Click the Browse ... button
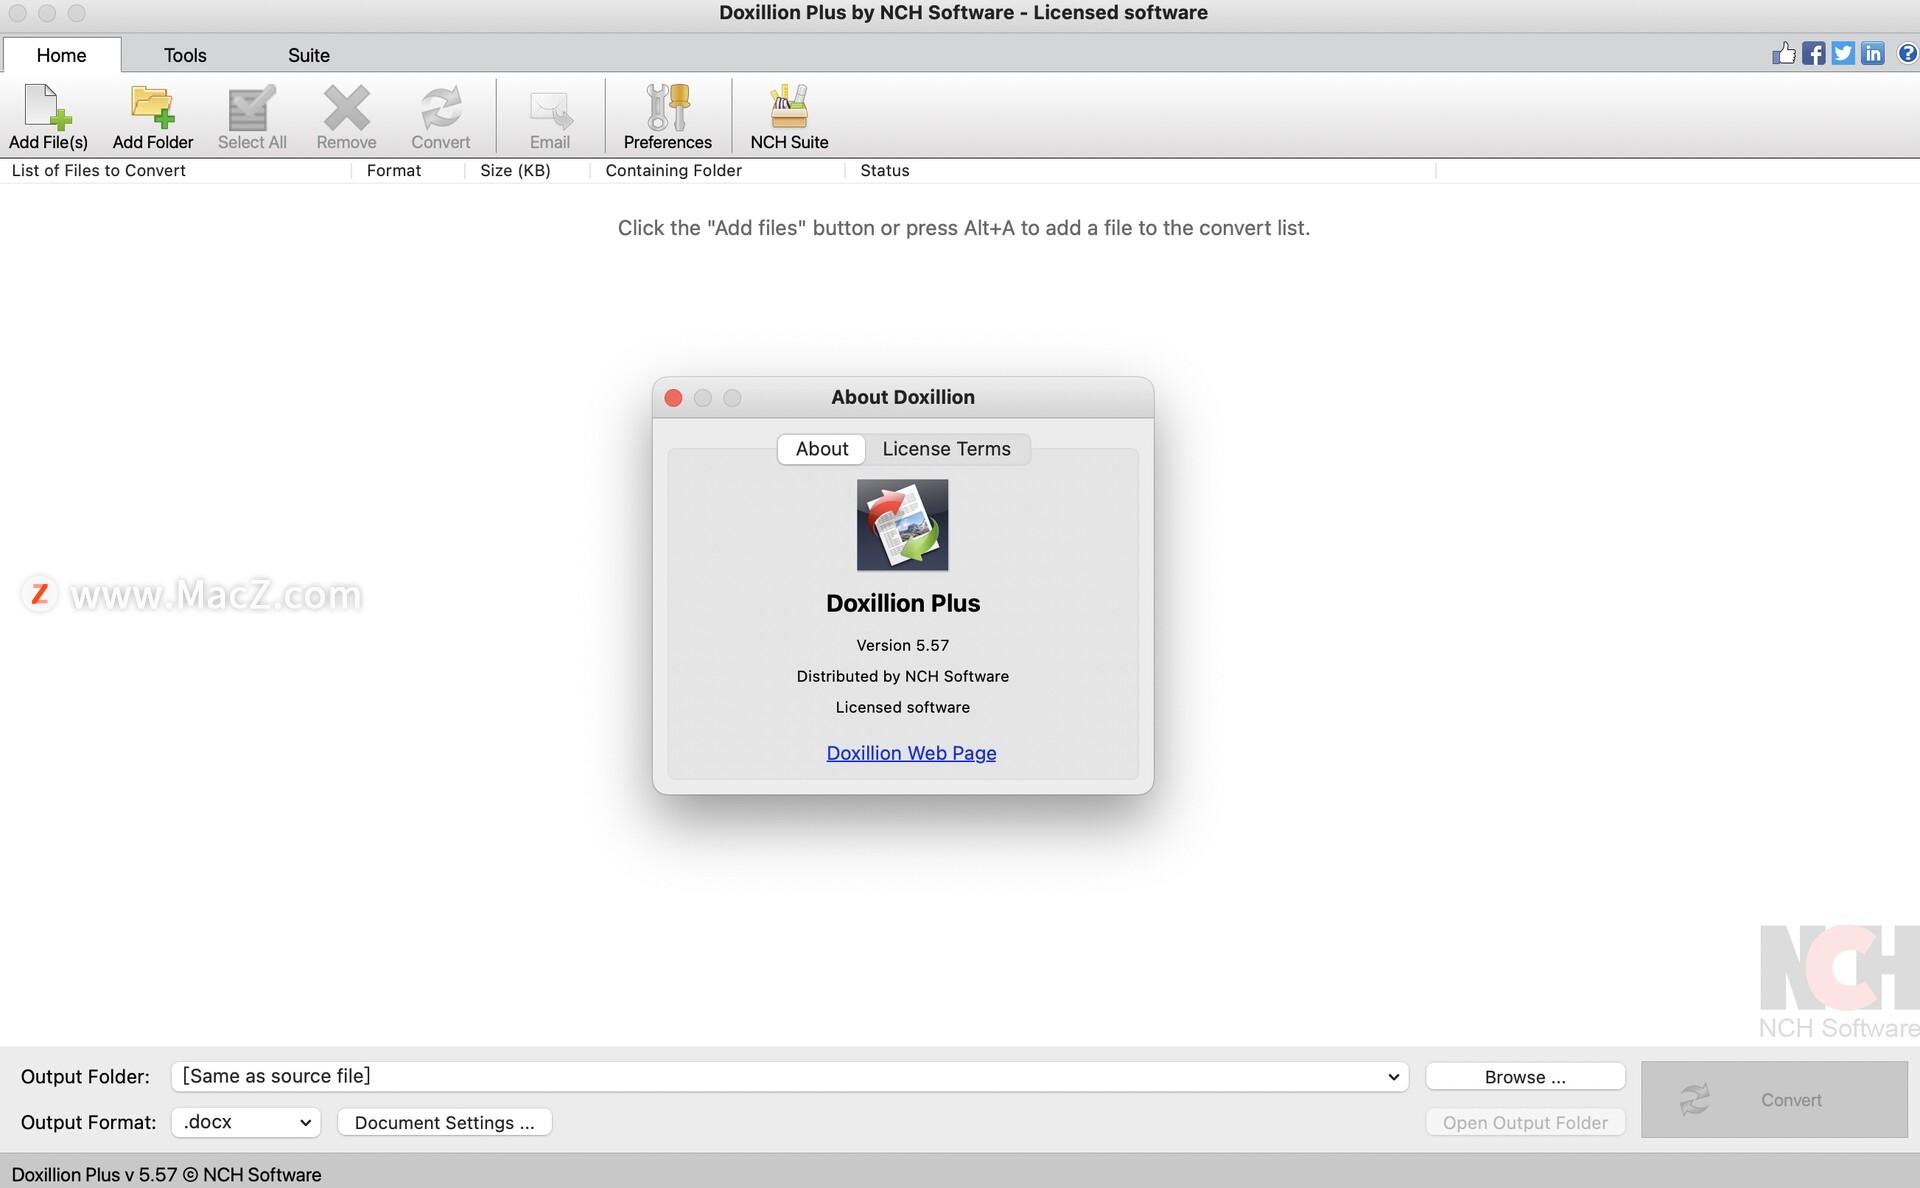Viewport: 1920px width, 1188px height. (1525, 1077)
